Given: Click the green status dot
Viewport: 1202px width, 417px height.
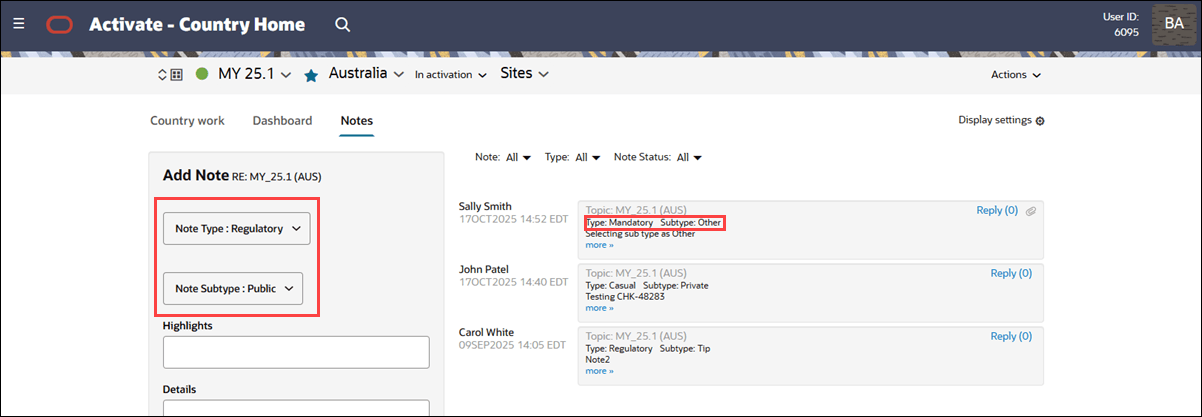Looking at the screenshot, I should pos(202,74).
